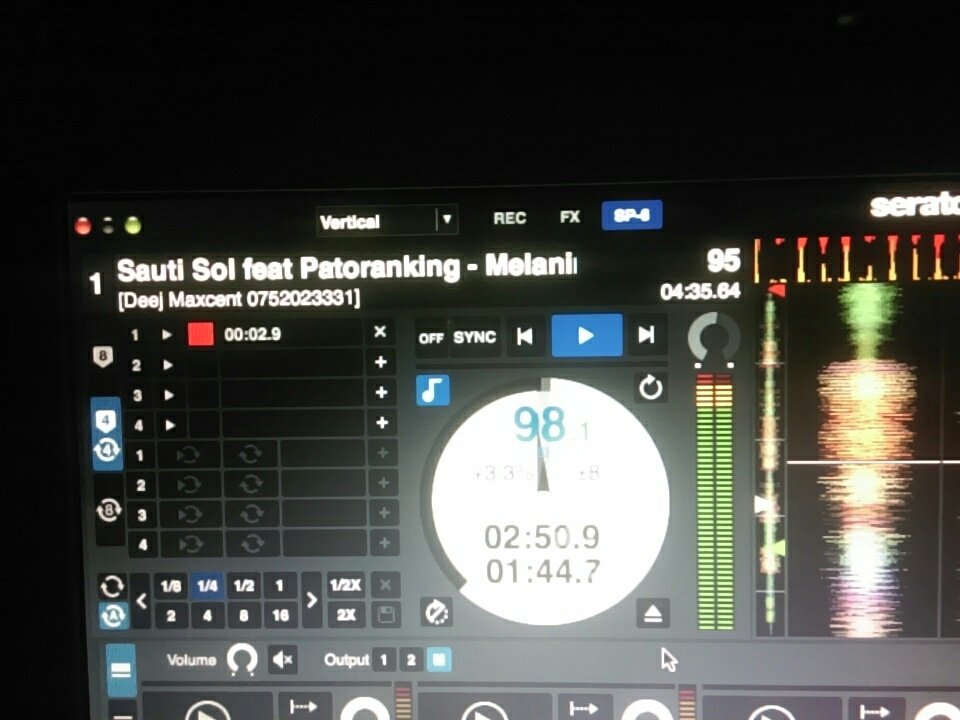960x720 pixels.
Task: Skip to the previous track
Action: (x=525, y=336)
